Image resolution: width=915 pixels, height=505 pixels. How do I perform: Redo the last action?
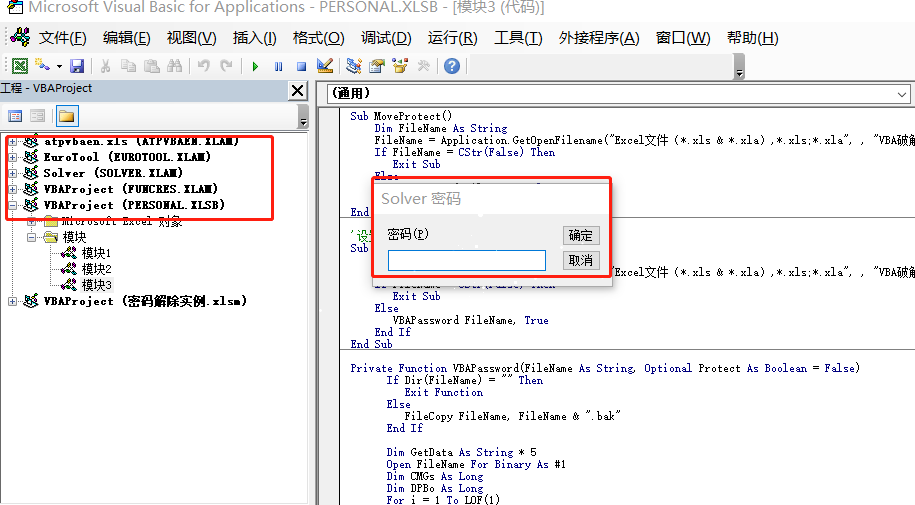[x=226, y=66]
